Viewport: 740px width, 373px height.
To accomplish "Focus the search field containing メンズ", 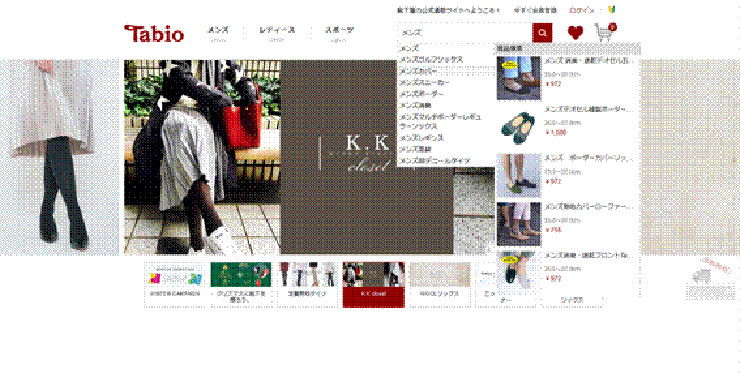I will (x=465, y=33).
